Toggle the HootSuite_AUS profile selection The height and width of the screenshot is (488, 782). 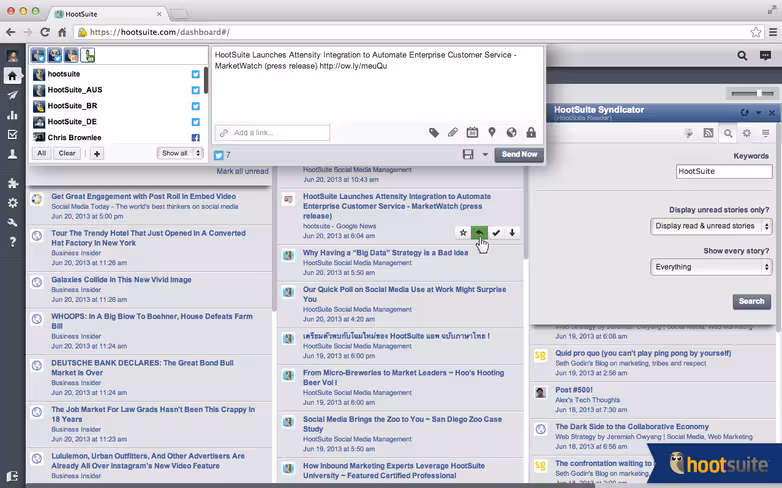tap(117, 90)
